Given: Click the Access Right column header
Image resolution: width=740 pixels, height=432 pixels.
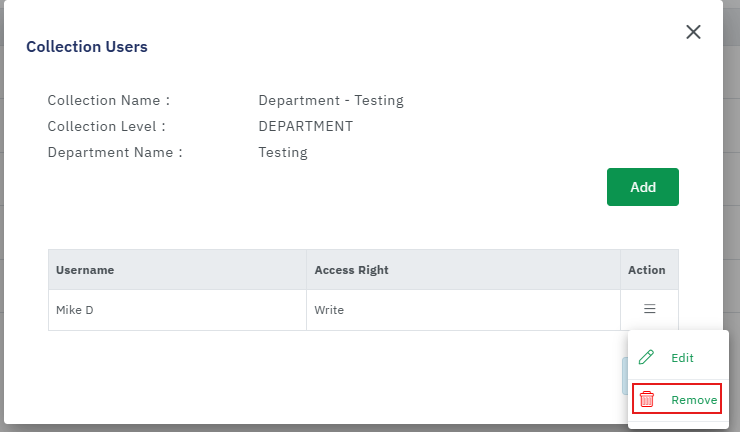Looking at the screenshot, I should tap(351, 270).
